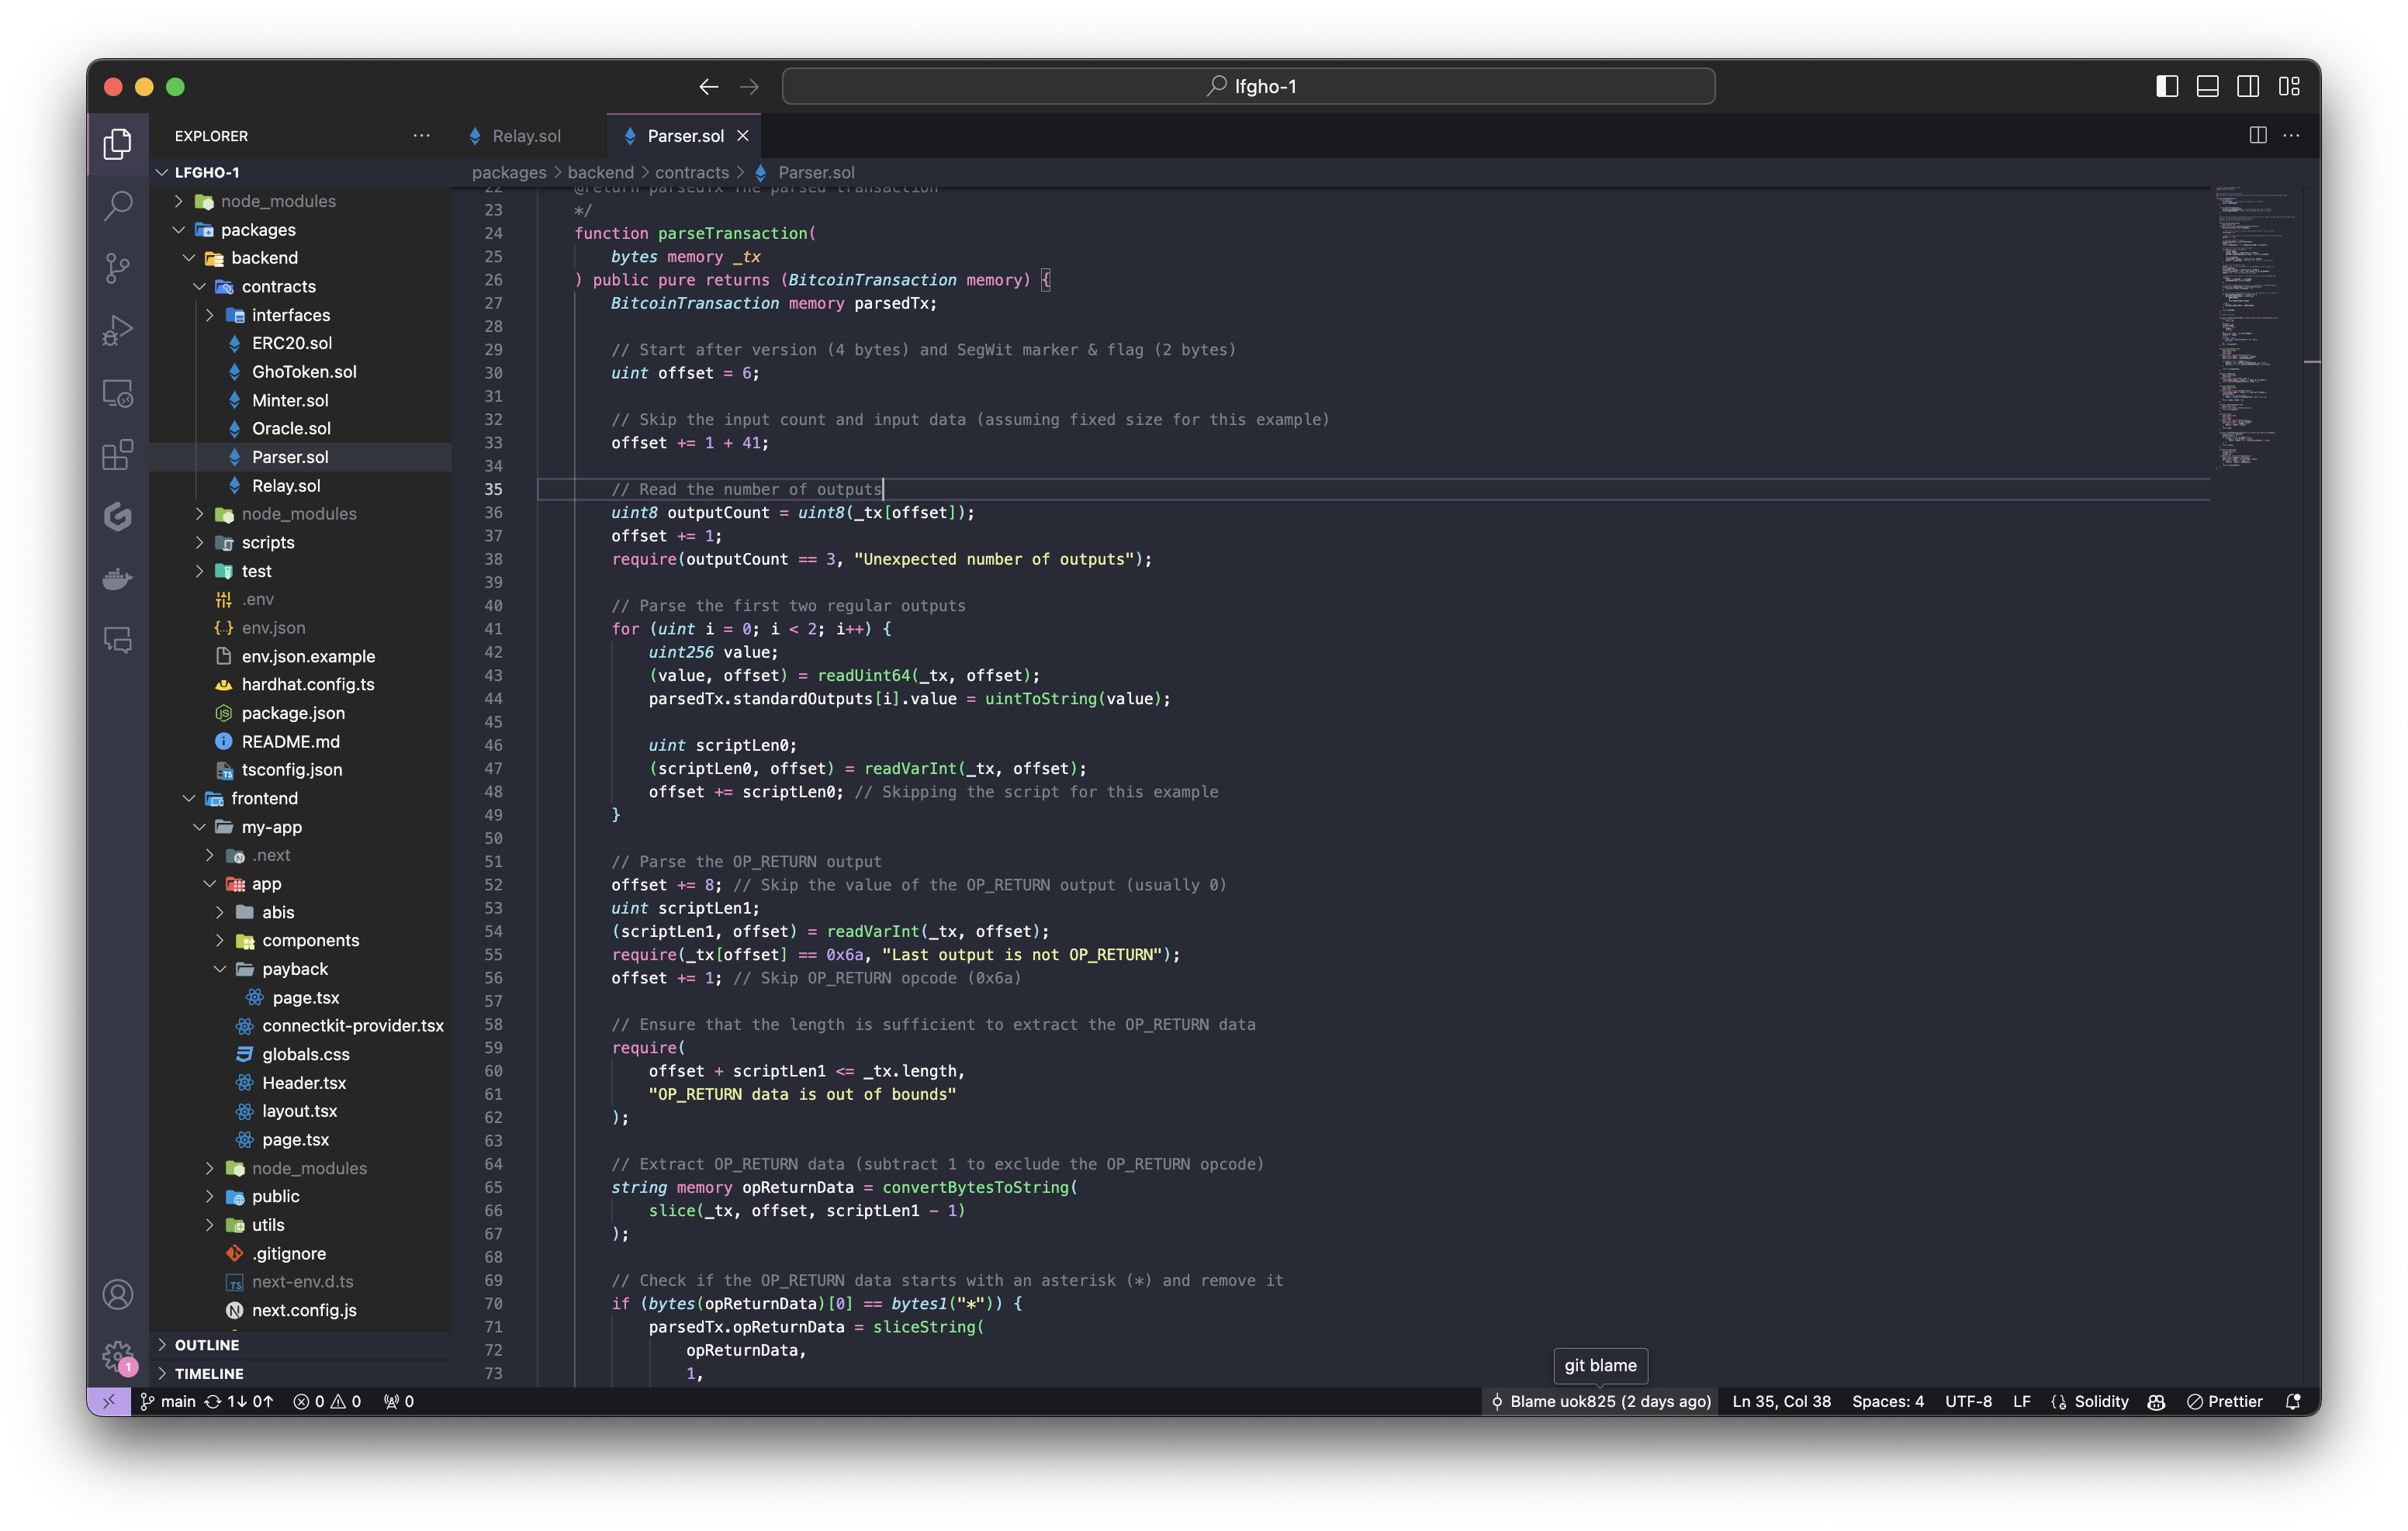
Task: Close the Parser.sol tab
Action: (x=742, y=135)
